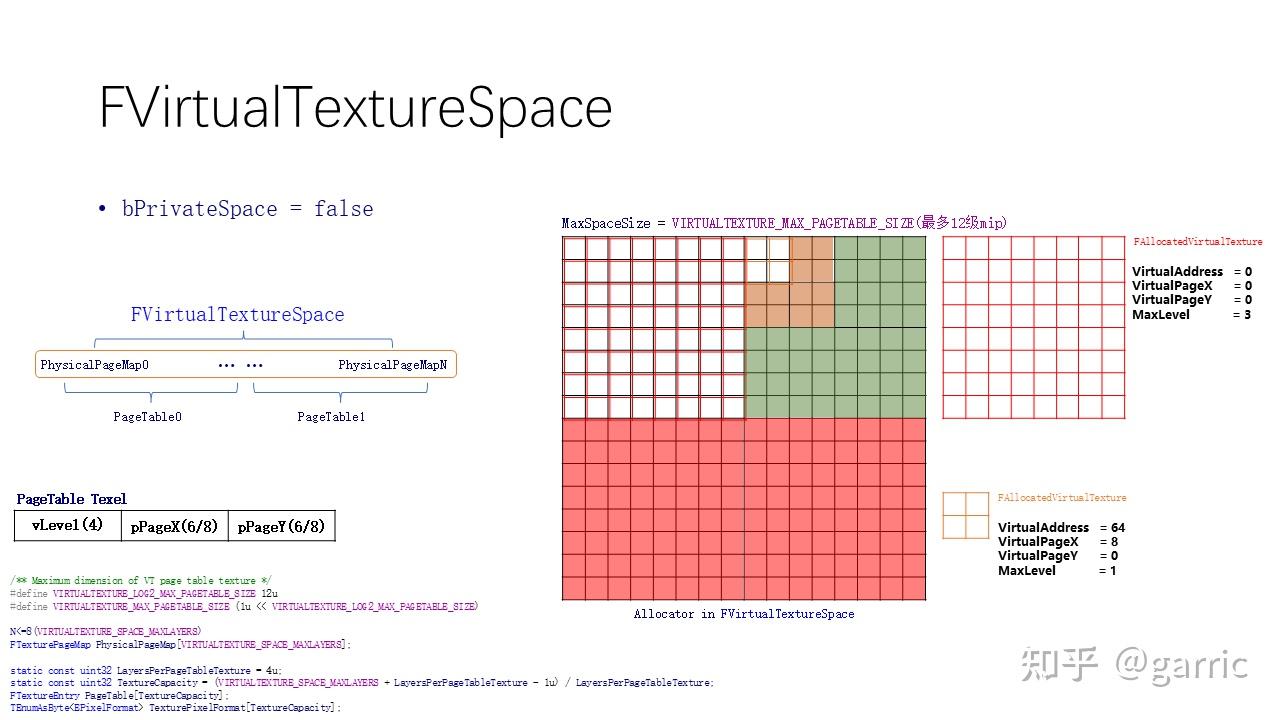Click the large red allocated texture region
The width and height of the screenshot is (1280, 720).
[745, 510]
